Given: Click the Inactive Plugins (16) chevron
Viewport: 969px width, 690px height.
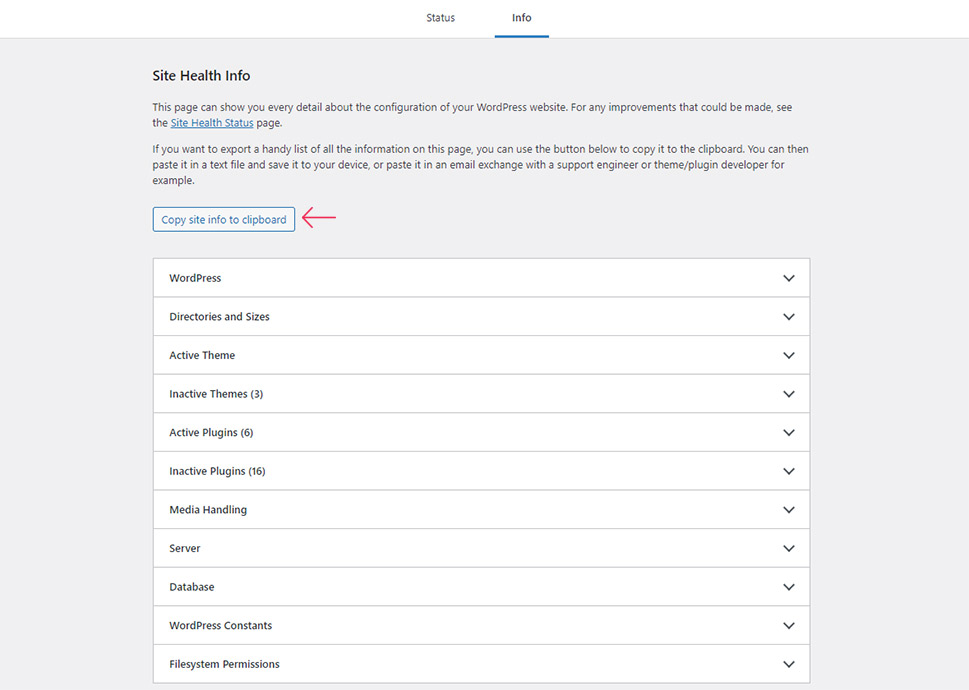Looking at the screenshot, I should point(789,471).
